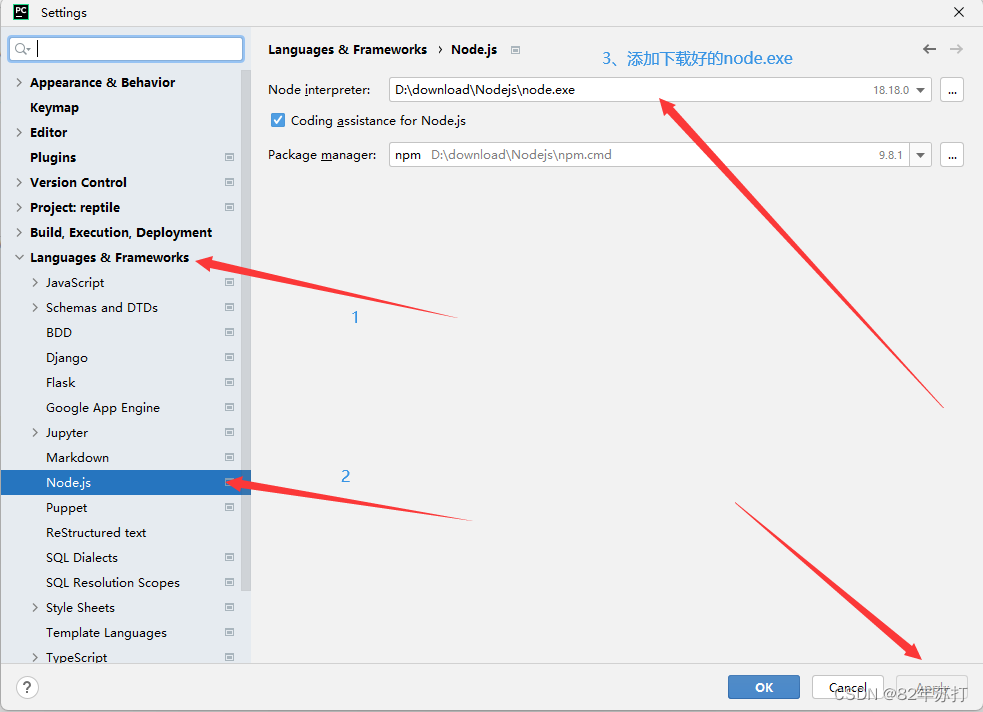This screenshot has height=712, width=983.
Task: Click the project icon beside Puppet
Action: point(229,508)
